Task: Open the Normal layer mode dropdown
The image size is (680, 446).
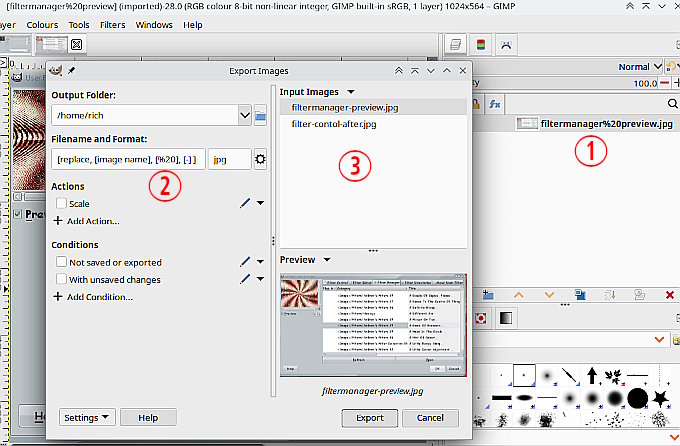Action: [x=640, y=66]
